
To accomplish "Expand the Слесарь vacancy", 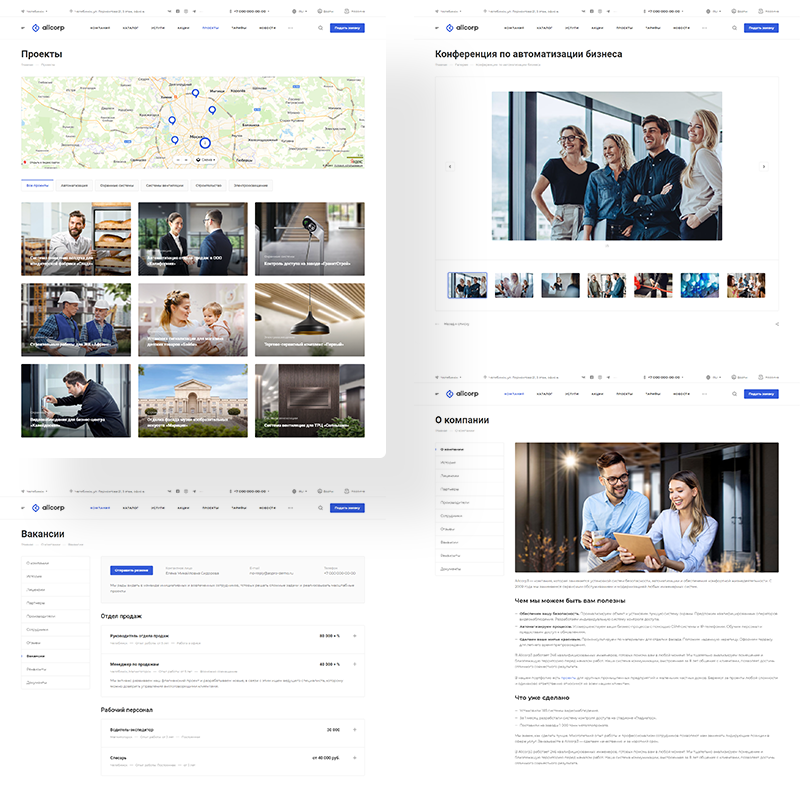I will click(x=355, y=758).
